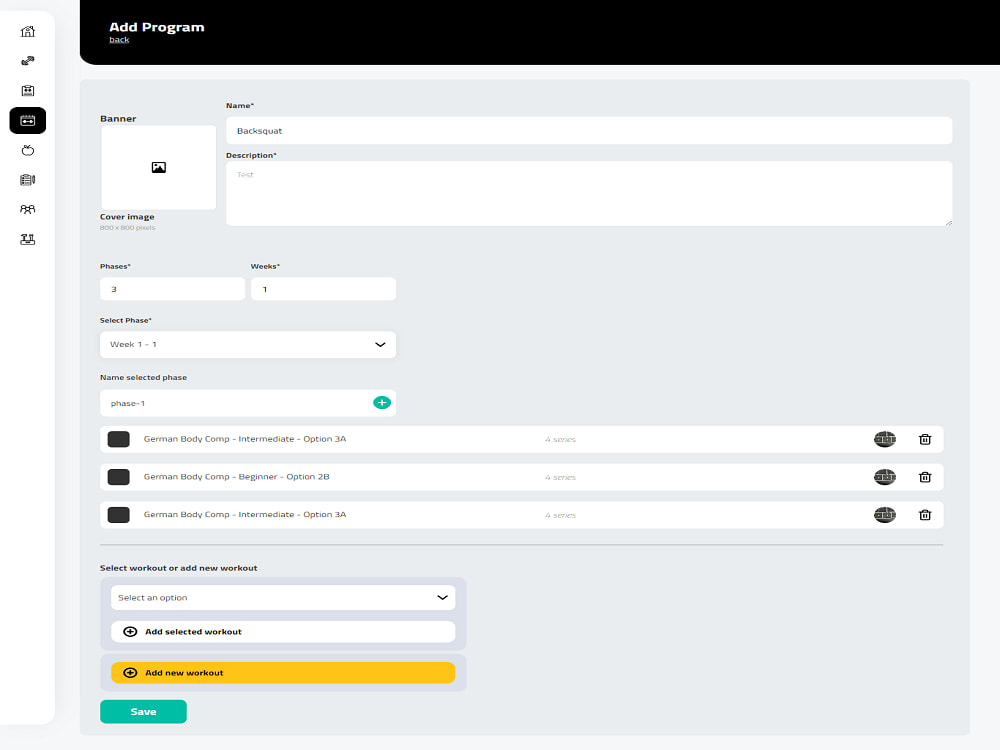Tick the checkbox for the Beginner Option 2B workout

118,477
